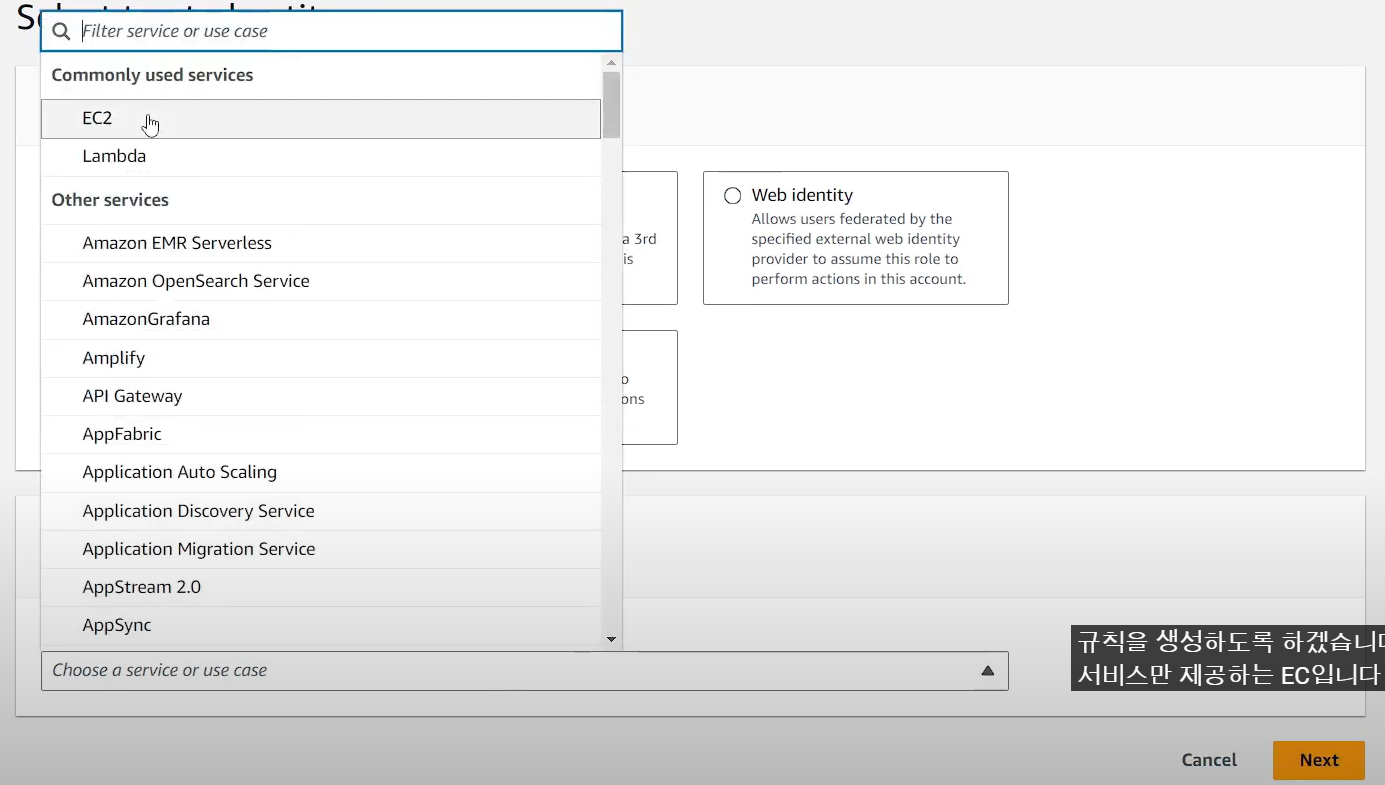This screenshot has height=785, width=1385.
Task: Click the search magnifier icon in filter box
Action: [62, 31]
